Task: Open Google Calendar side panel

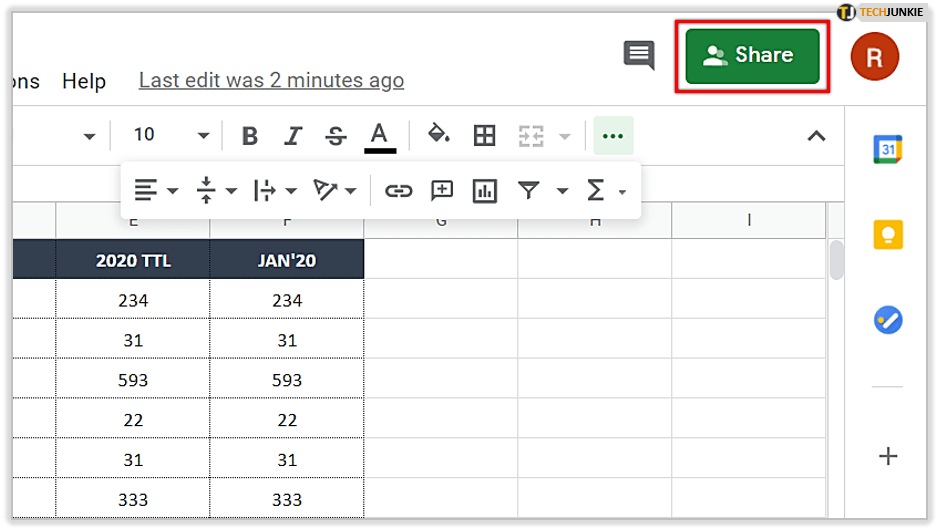Action: [x=887, y=148]
